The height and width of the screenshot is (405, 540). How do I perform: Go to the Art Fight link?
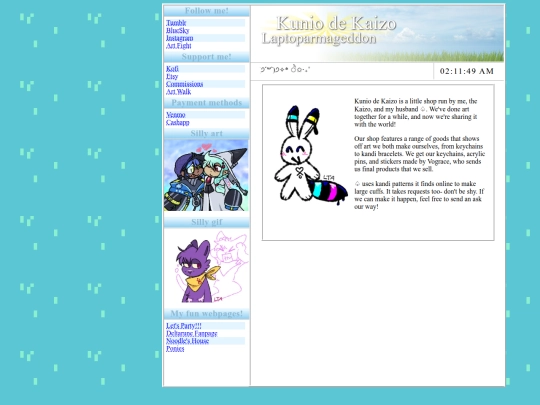tap(178, 45)
